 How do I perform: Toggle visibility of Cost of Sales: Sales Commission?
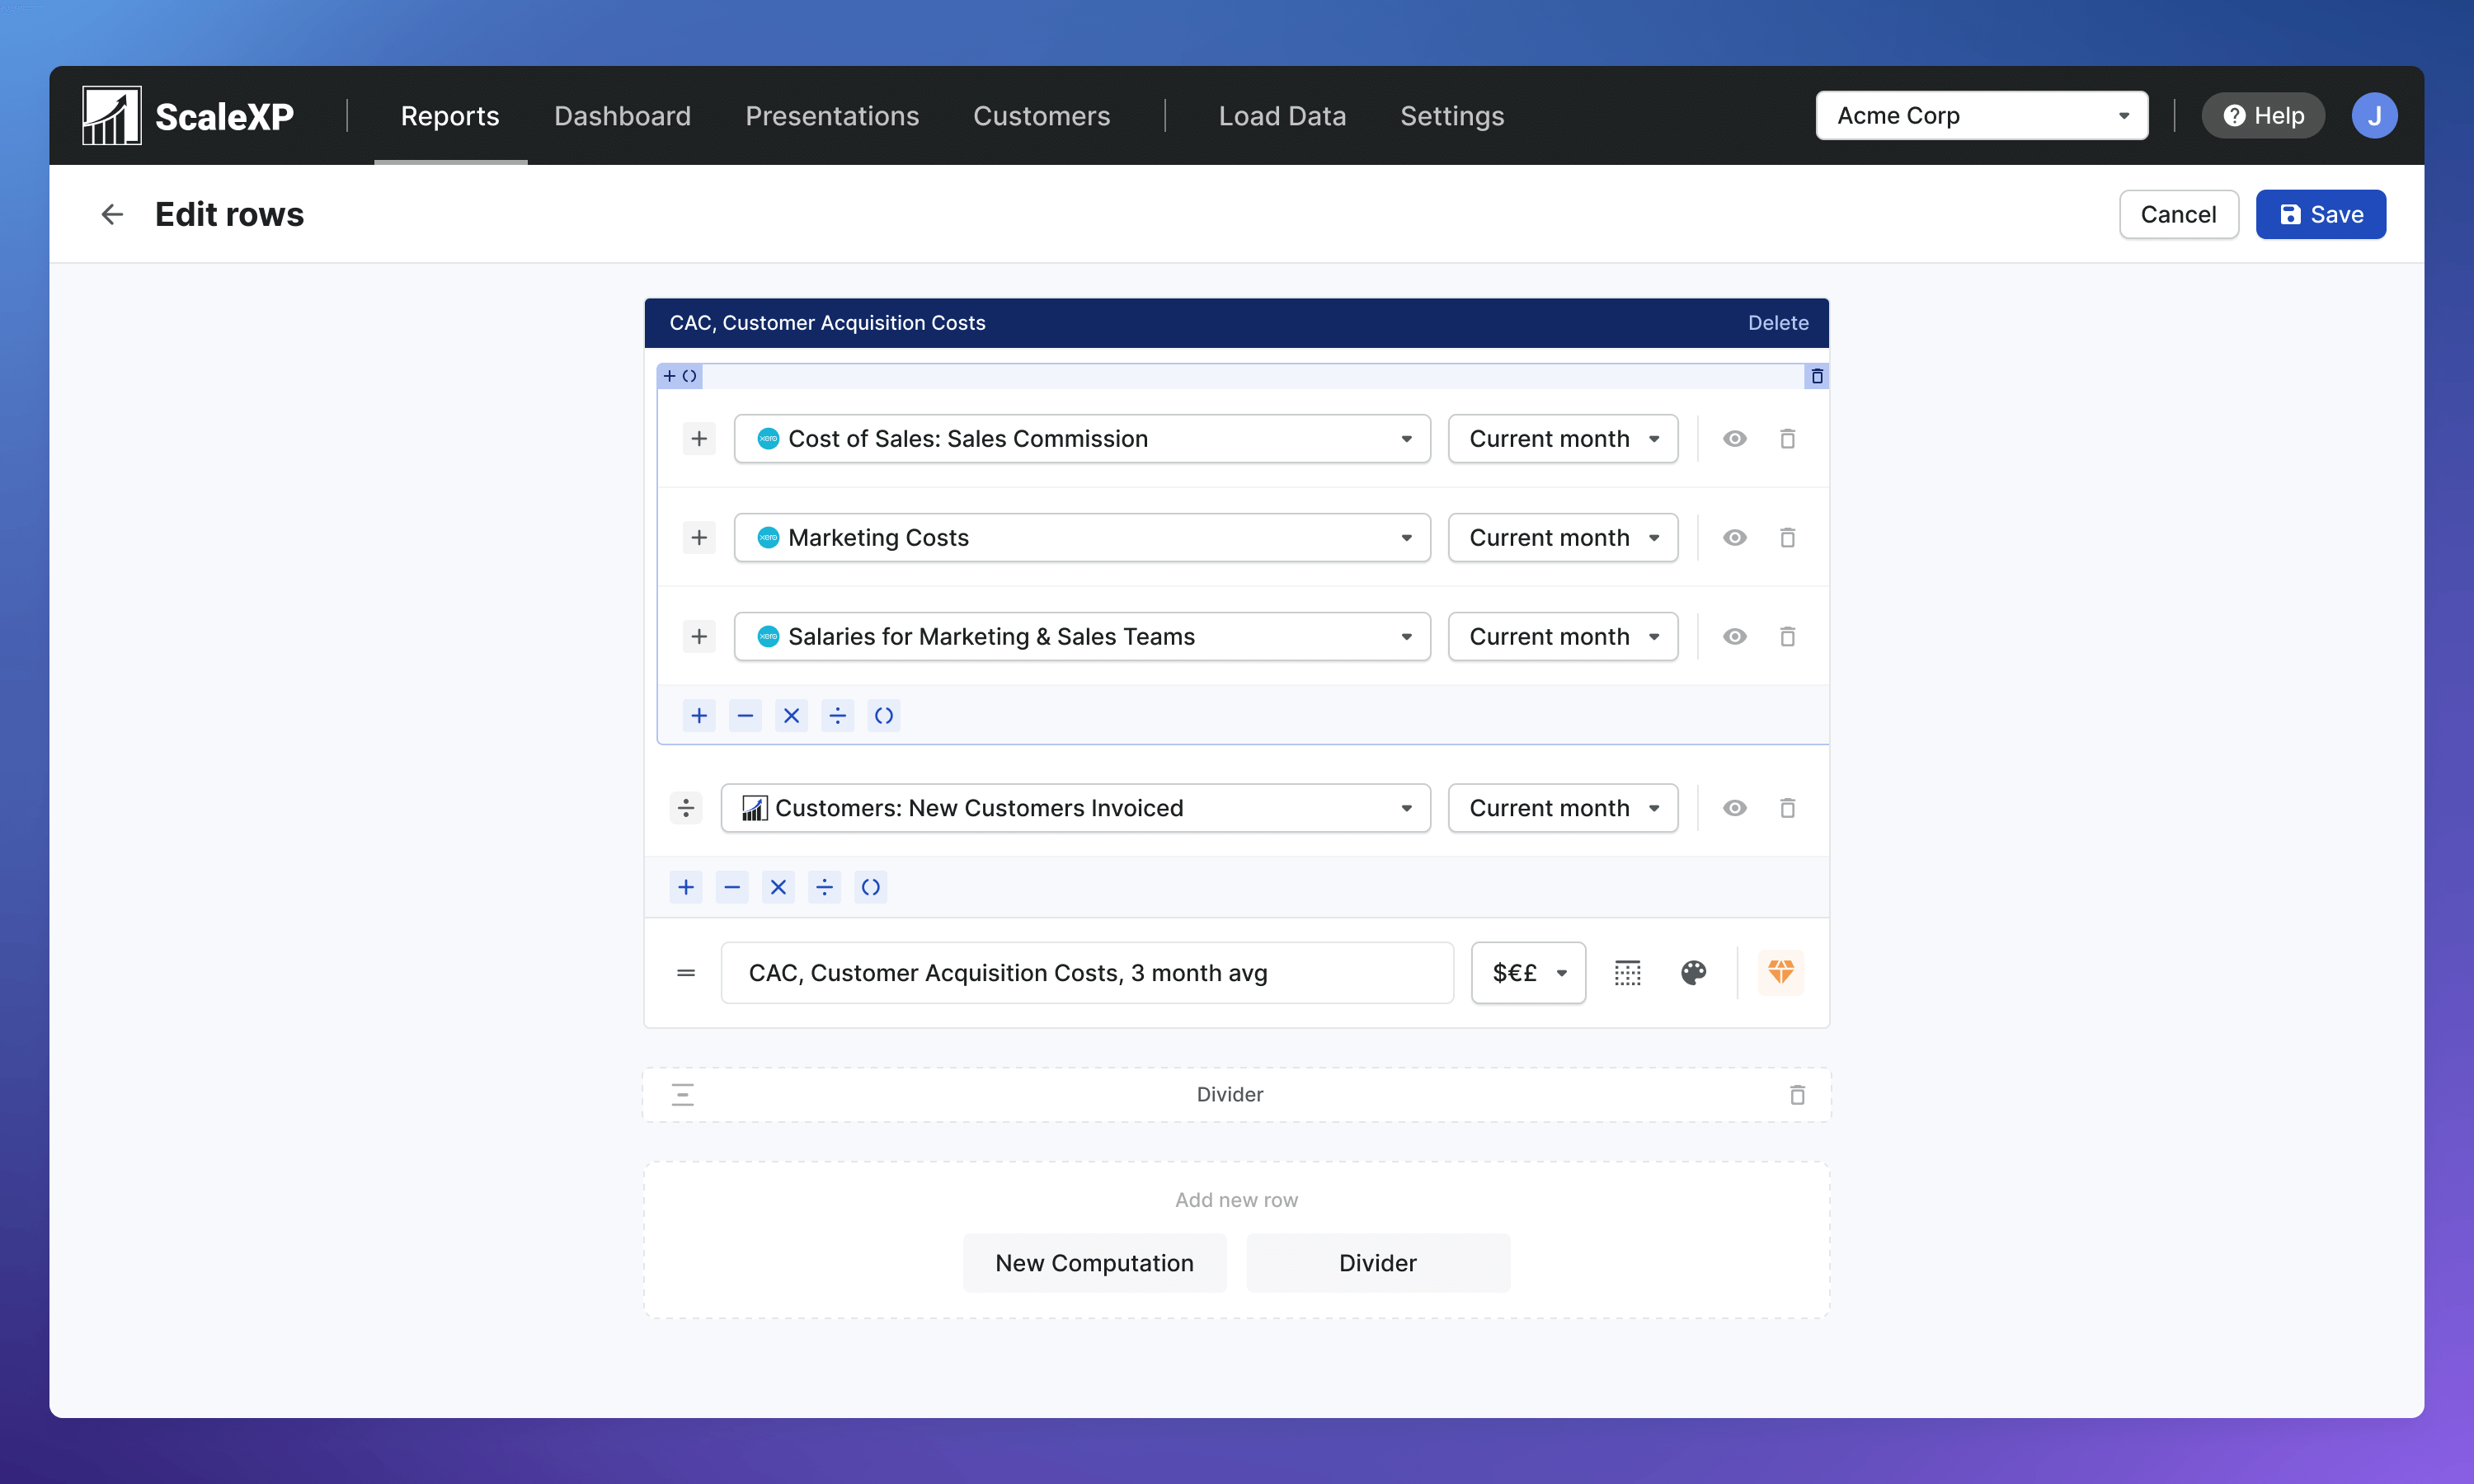pyautogui.click(x=1734, y=439)
